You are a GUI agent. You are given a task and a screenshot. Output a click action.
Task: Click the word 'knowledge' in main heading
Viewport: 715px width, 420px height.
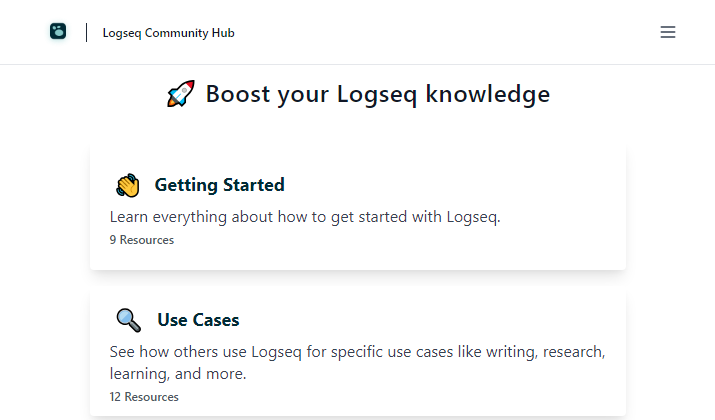point(487,94)
